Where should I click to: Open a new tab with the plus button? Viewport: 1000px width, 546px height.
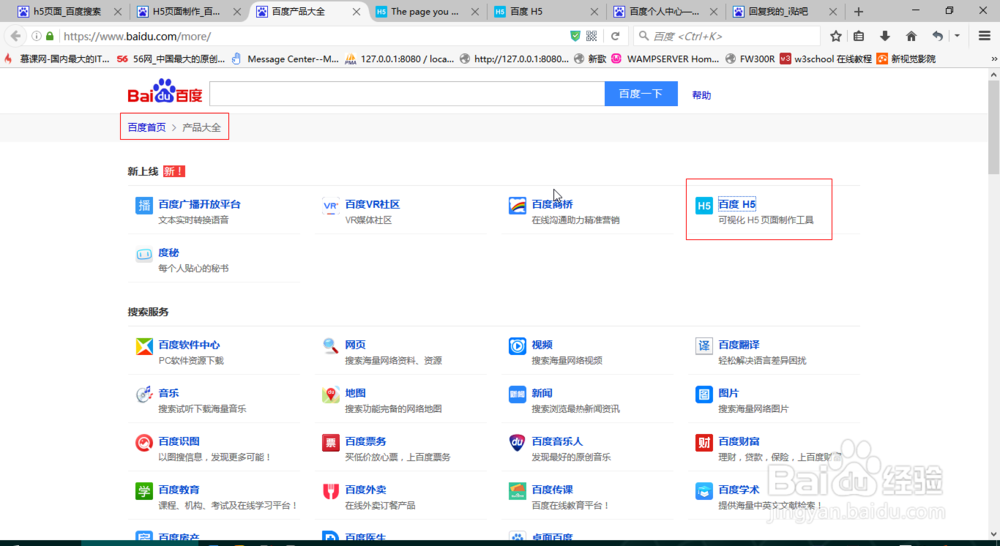[x=858, y=11]
